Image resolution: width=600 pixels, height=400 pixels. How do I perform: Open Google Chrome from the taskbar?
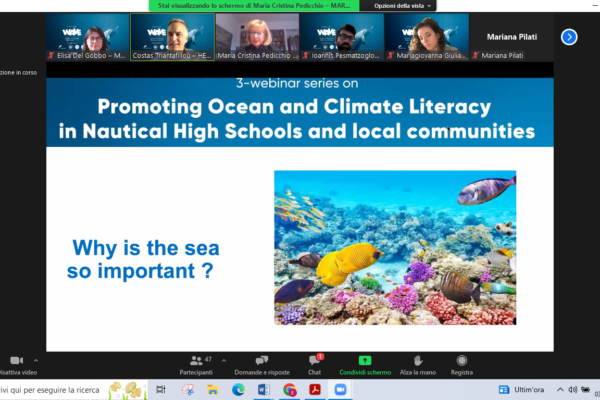point(290,390)
